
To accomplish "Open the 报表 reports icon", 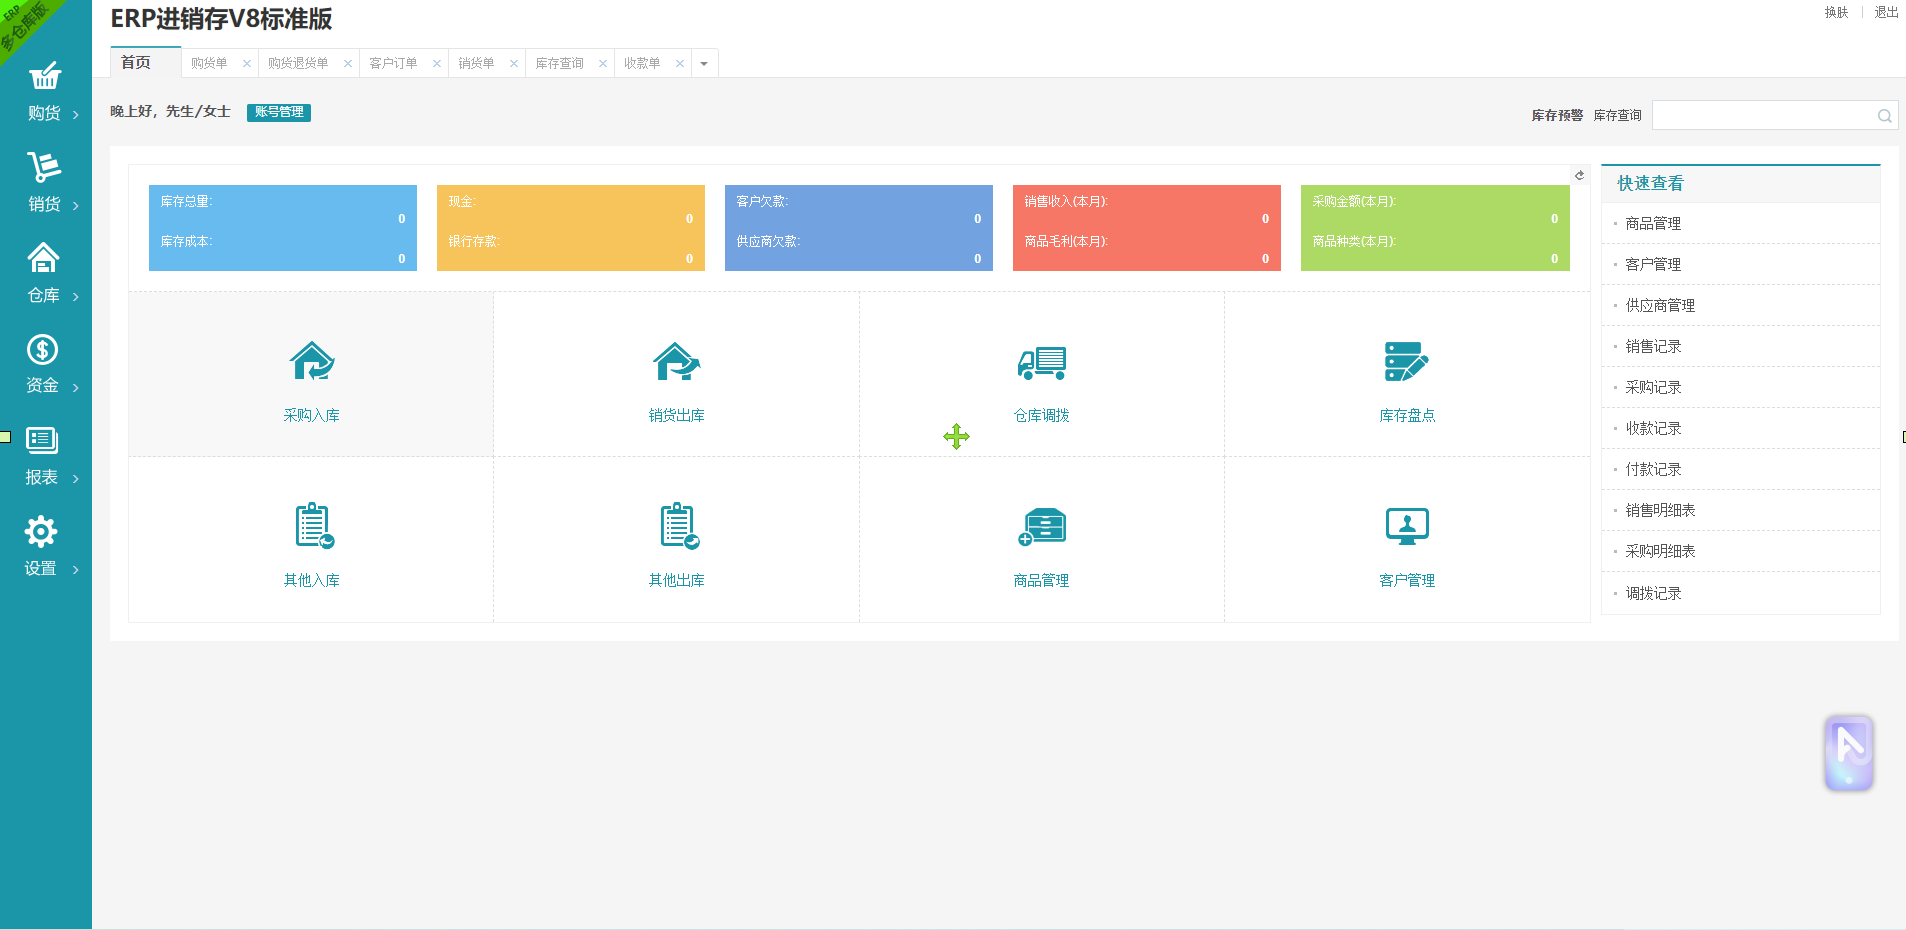I will click(42, 440).
